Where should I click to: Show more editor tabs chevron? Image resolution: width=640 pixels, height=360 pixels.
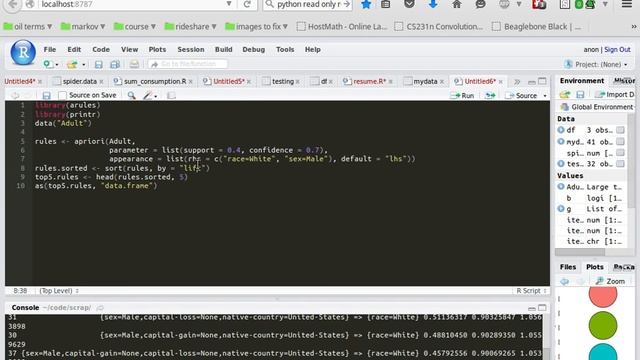click(517, 82)
